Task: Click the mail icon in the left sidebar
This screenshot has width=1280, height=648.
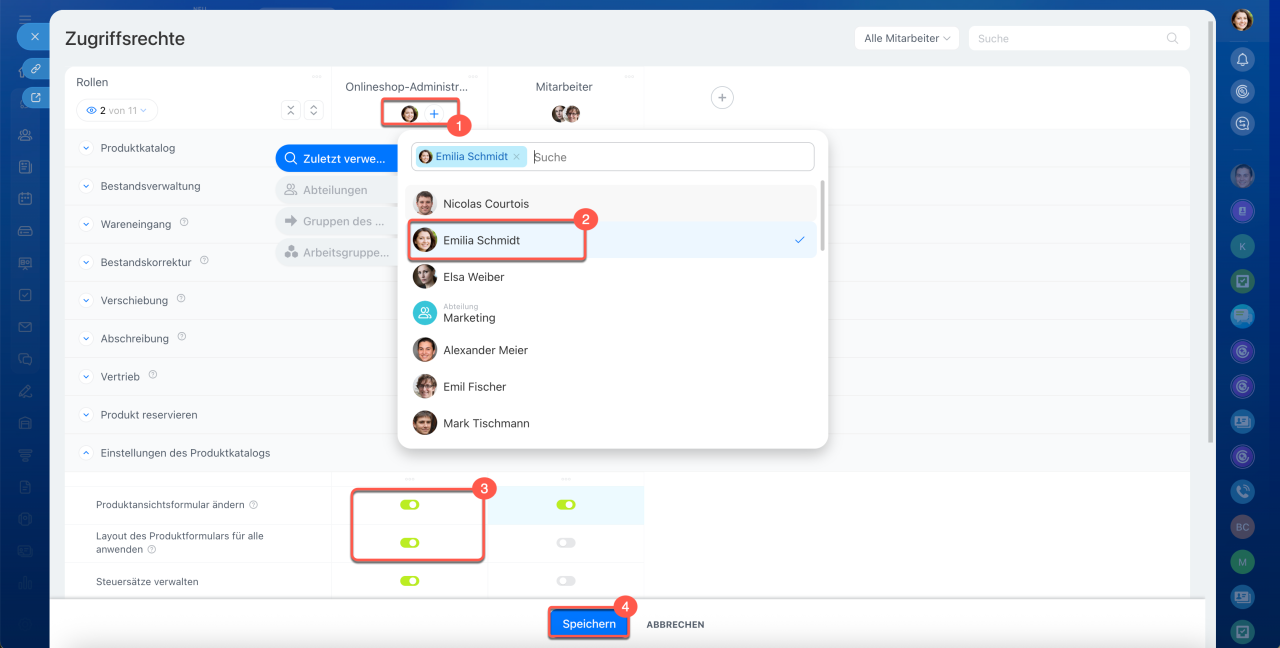Action: click(25, 327)
